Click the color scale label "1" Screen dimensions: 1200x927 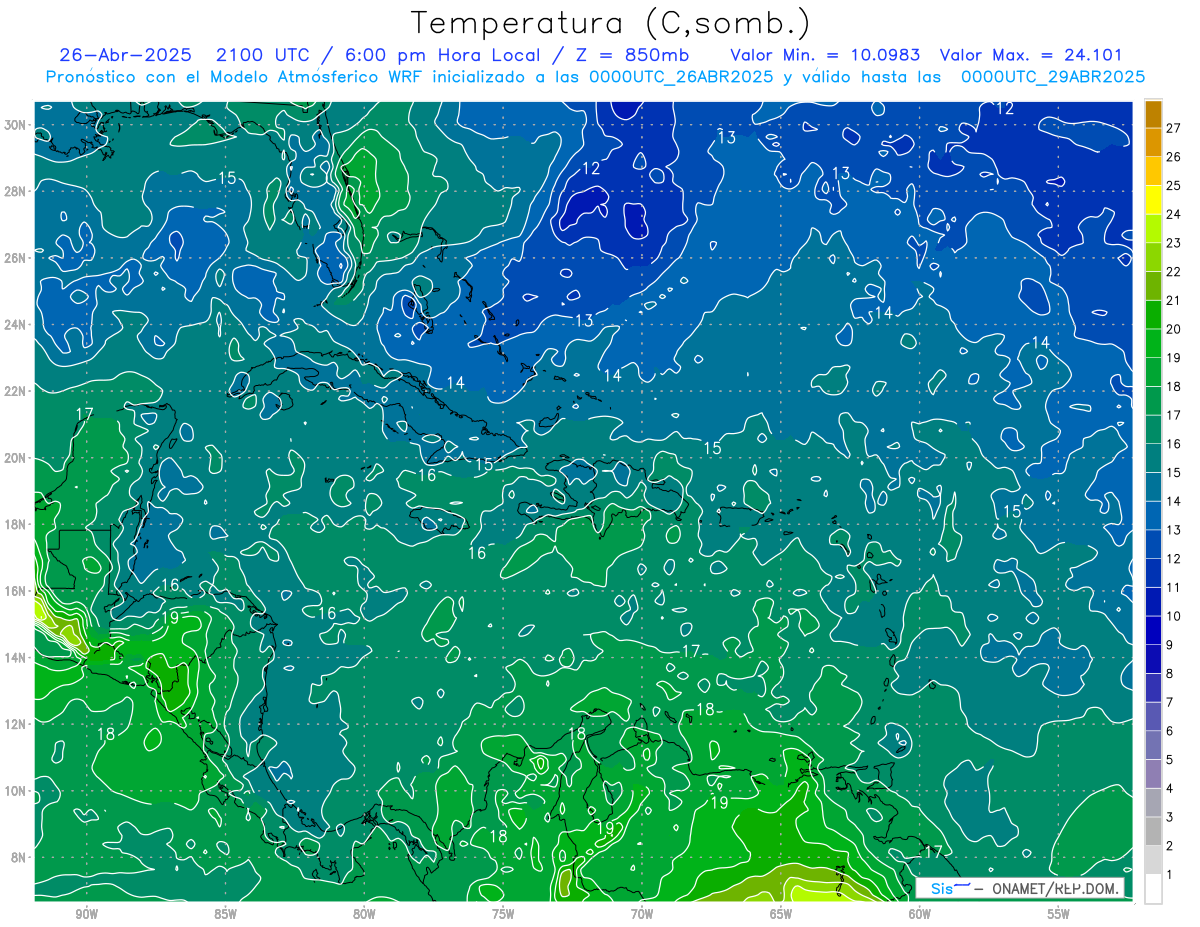(1171, 875)
